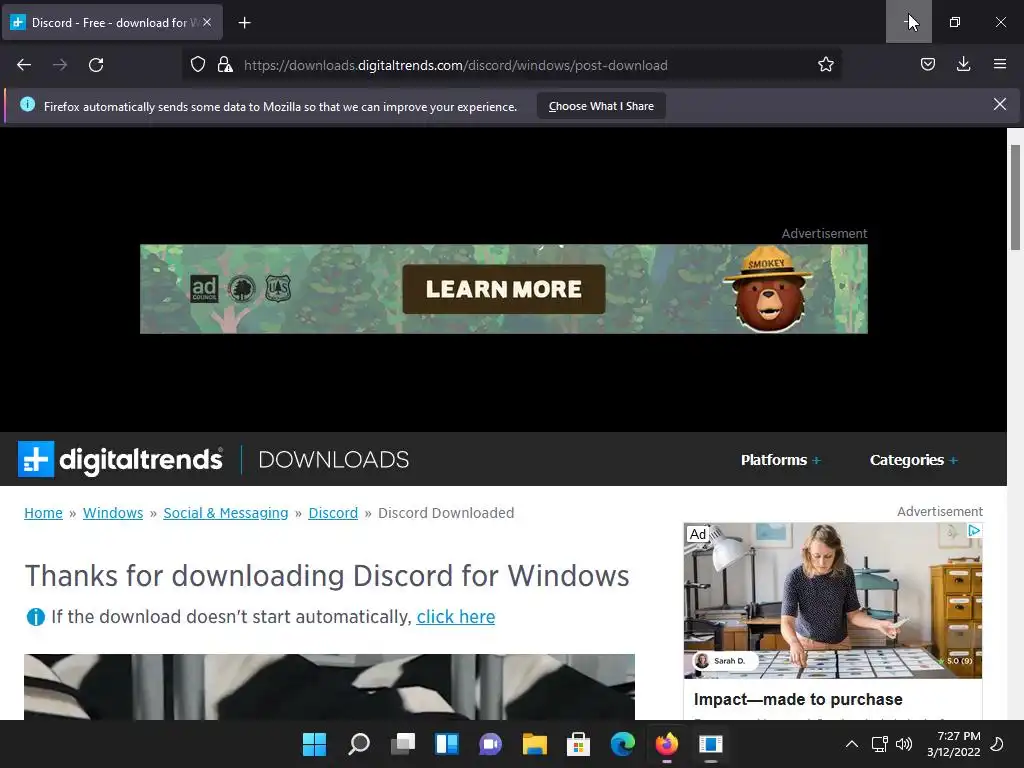Open Task View on the taskbar
This screenshot has height=768, width=1024.
coord(403,744)
